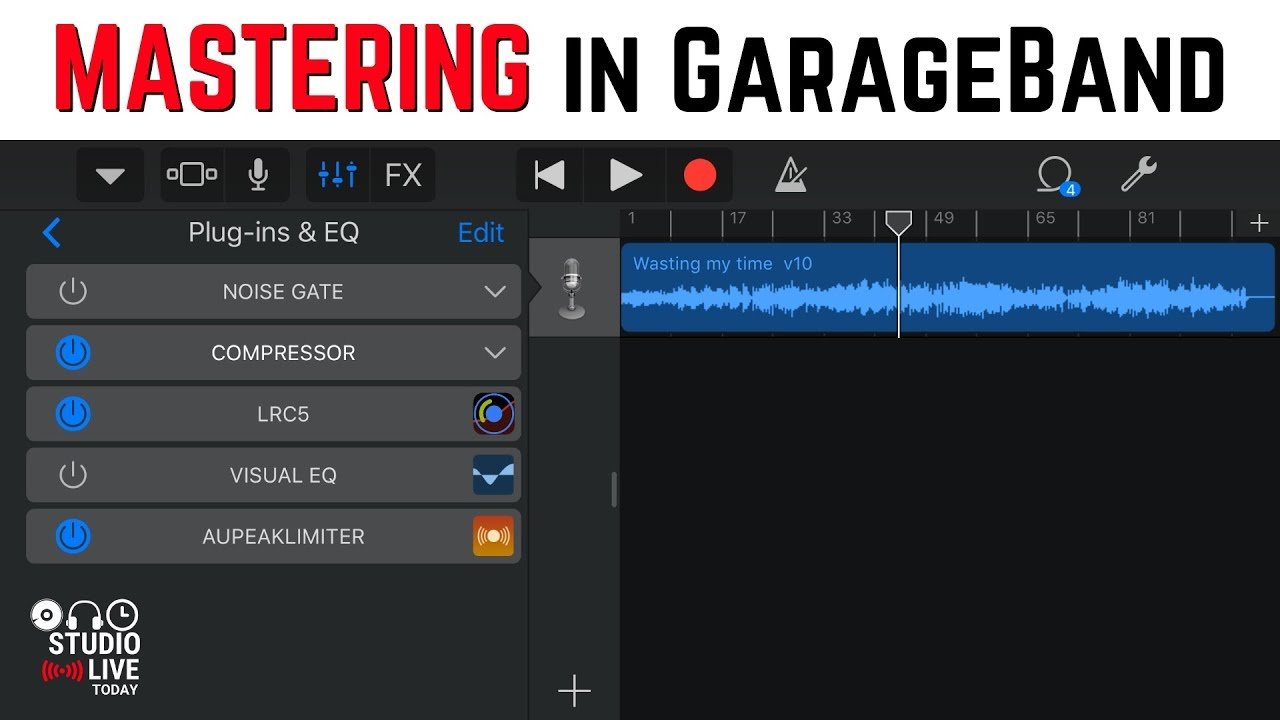Expand the Compressor settings chevron

pos(495,353)
